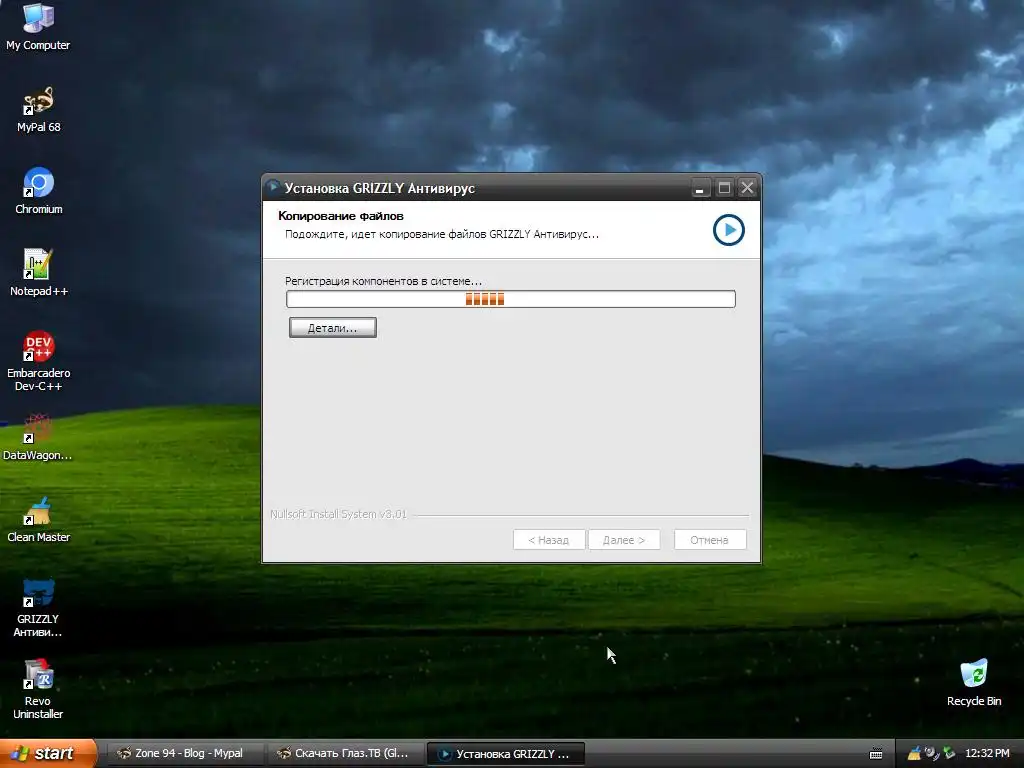The image size is (1024, 768).
Task: Open the Windows start menu
Action: click(x=48, y=754)
